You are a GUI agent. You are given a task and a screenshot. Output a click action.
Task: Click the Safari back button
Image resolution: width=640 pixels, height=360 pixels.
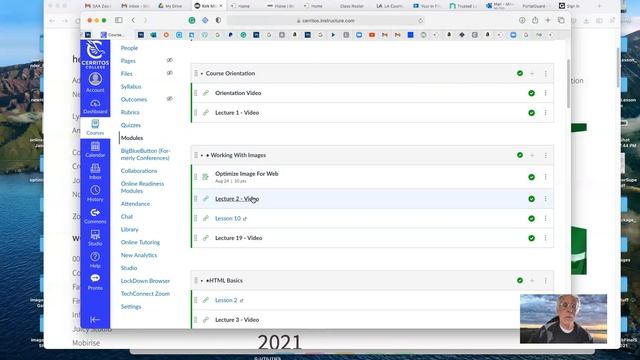click(133, 20)
